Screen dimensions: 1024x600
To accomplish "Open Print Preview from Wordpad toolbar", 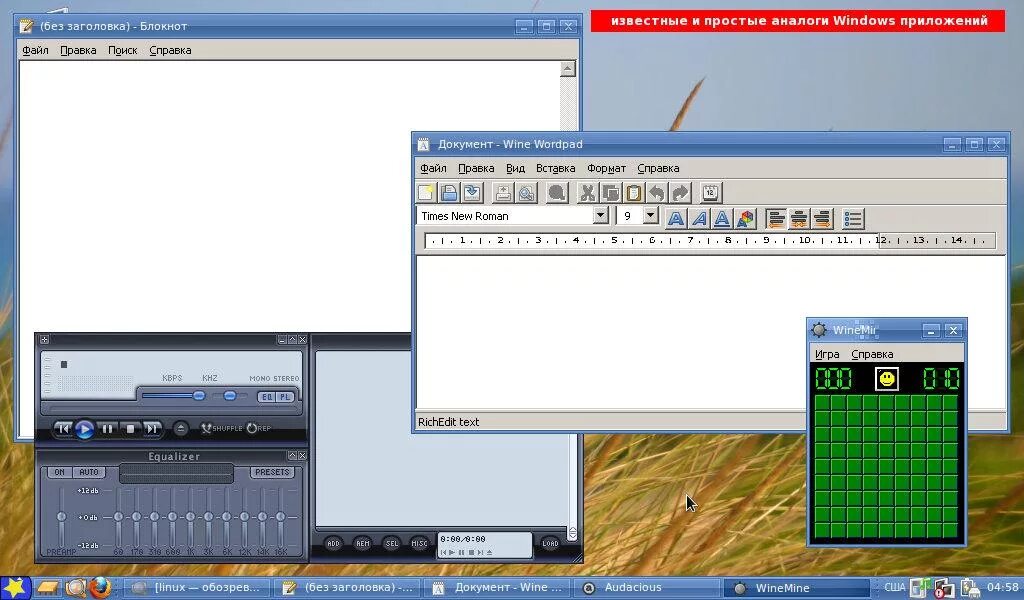I will point(526,193).
